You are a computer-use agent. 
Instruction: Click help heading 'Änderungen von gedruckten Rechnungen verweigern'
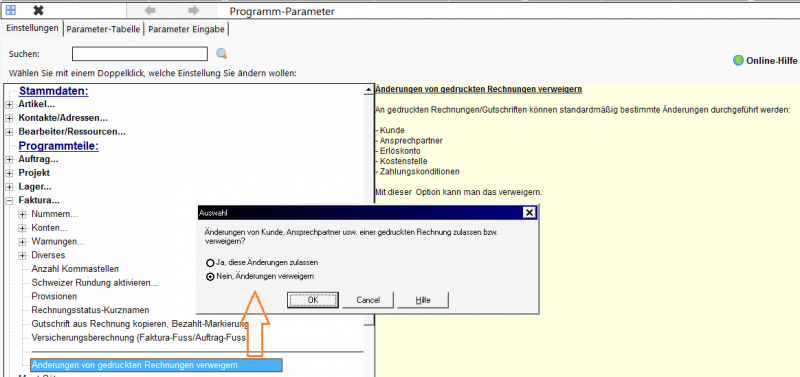coord(479,89)
